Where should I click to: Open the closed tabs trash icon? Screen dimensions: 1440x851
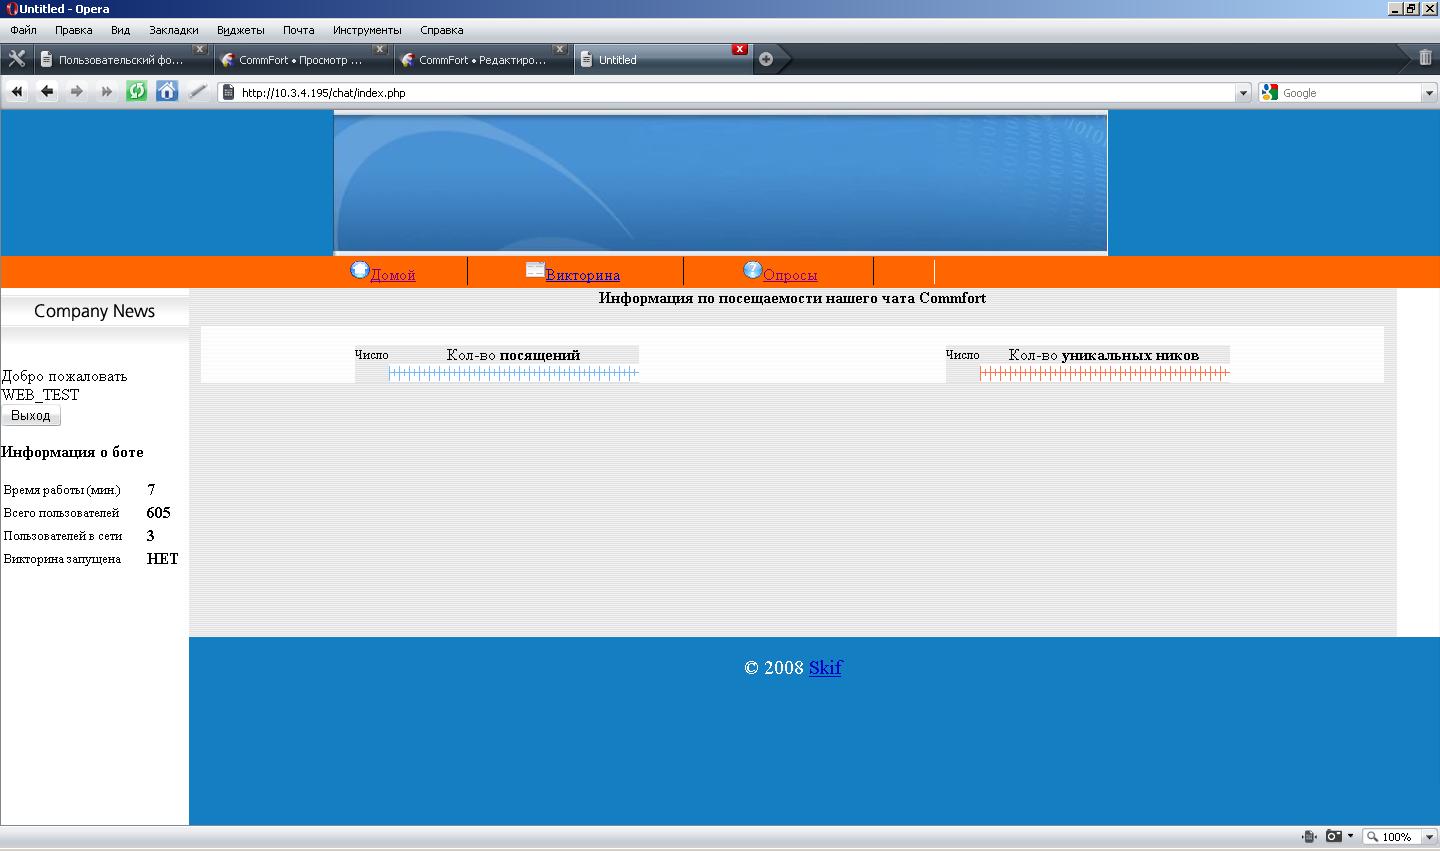tap(1425, 58)
